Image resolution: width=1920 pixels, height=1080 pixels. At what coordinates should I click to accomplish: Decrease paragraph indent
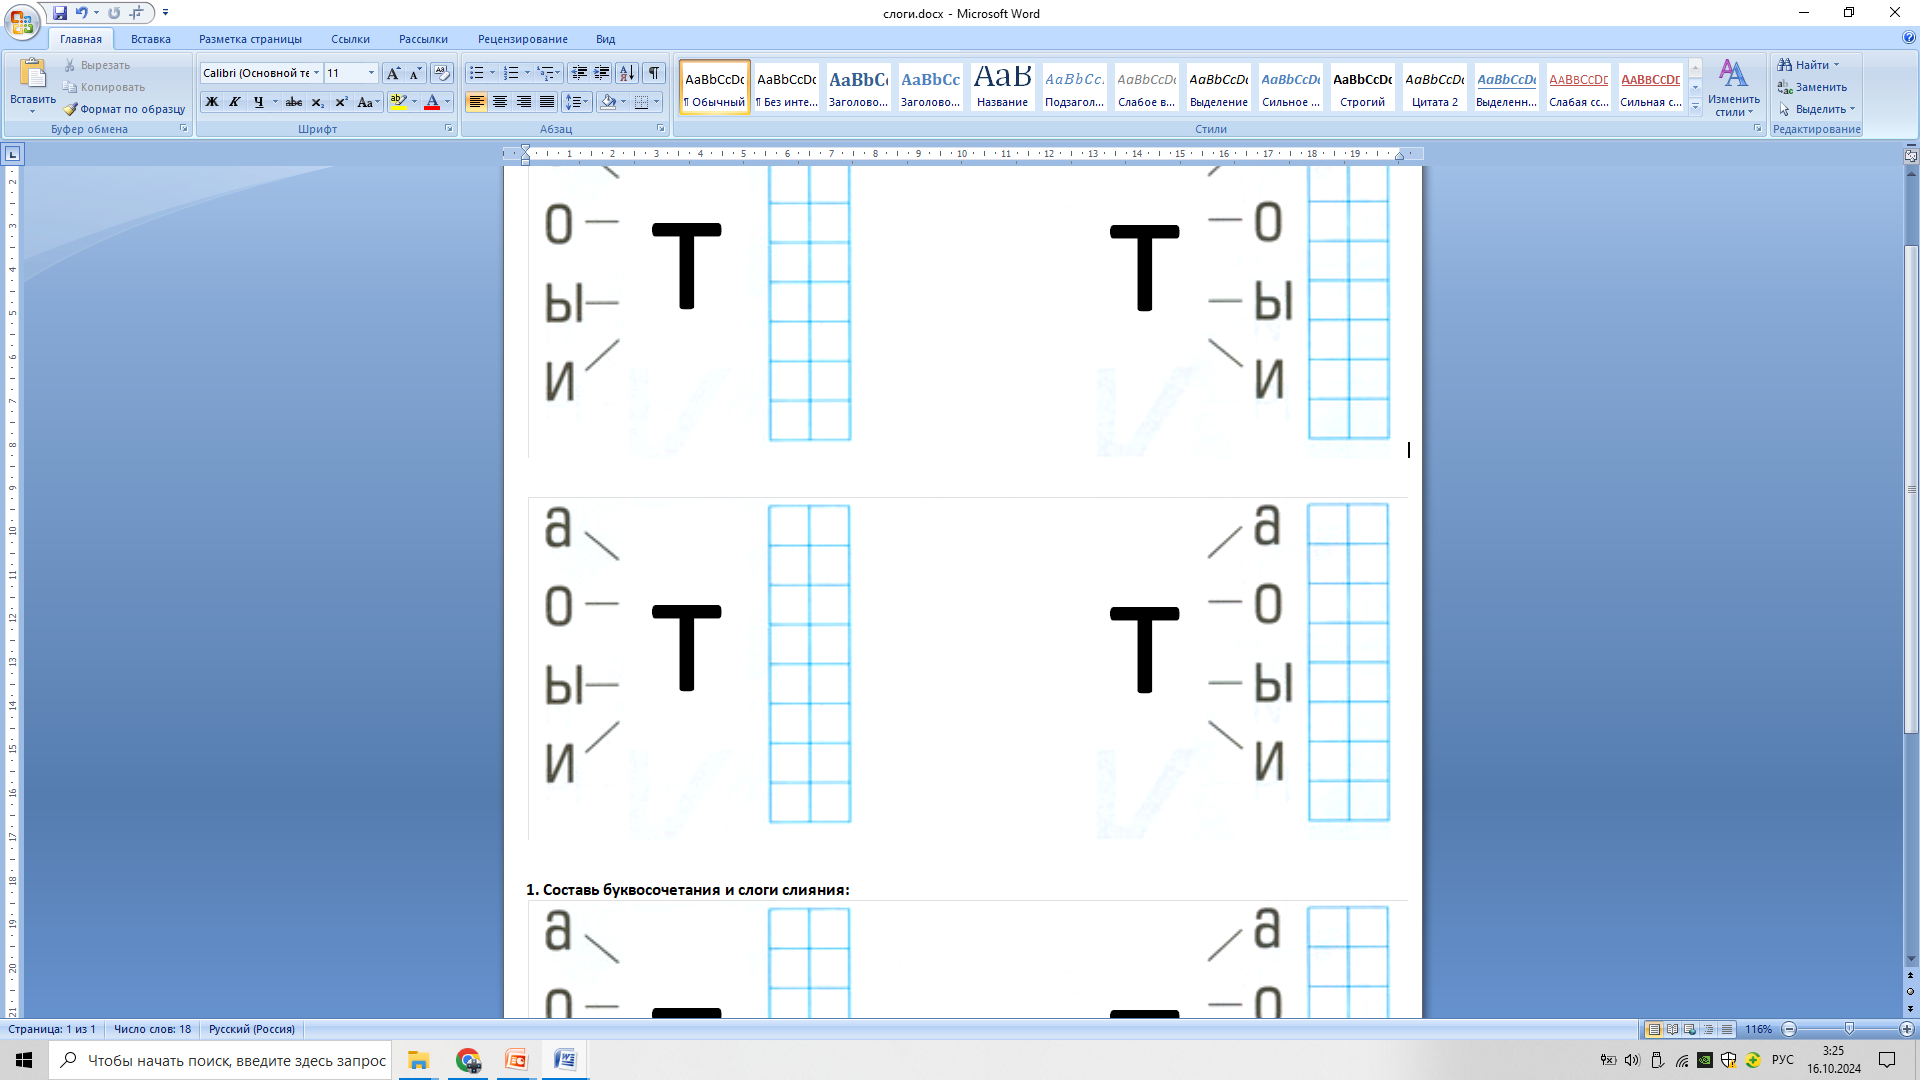point(579,73)
